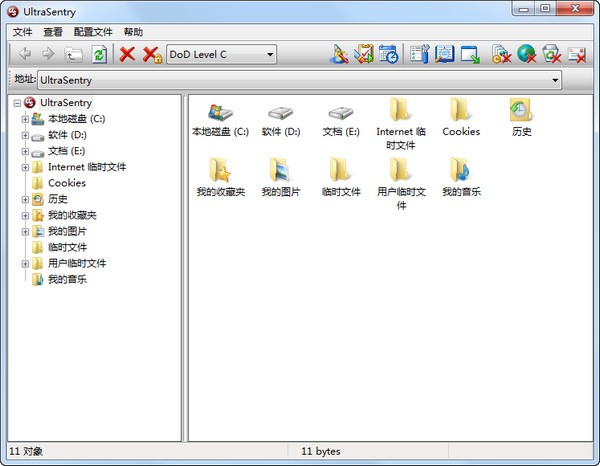This screenshot has width=600, height=466.
Task: Click the recycle bin wipe icon
Action: pyautogui.click(x=552, y=54)
